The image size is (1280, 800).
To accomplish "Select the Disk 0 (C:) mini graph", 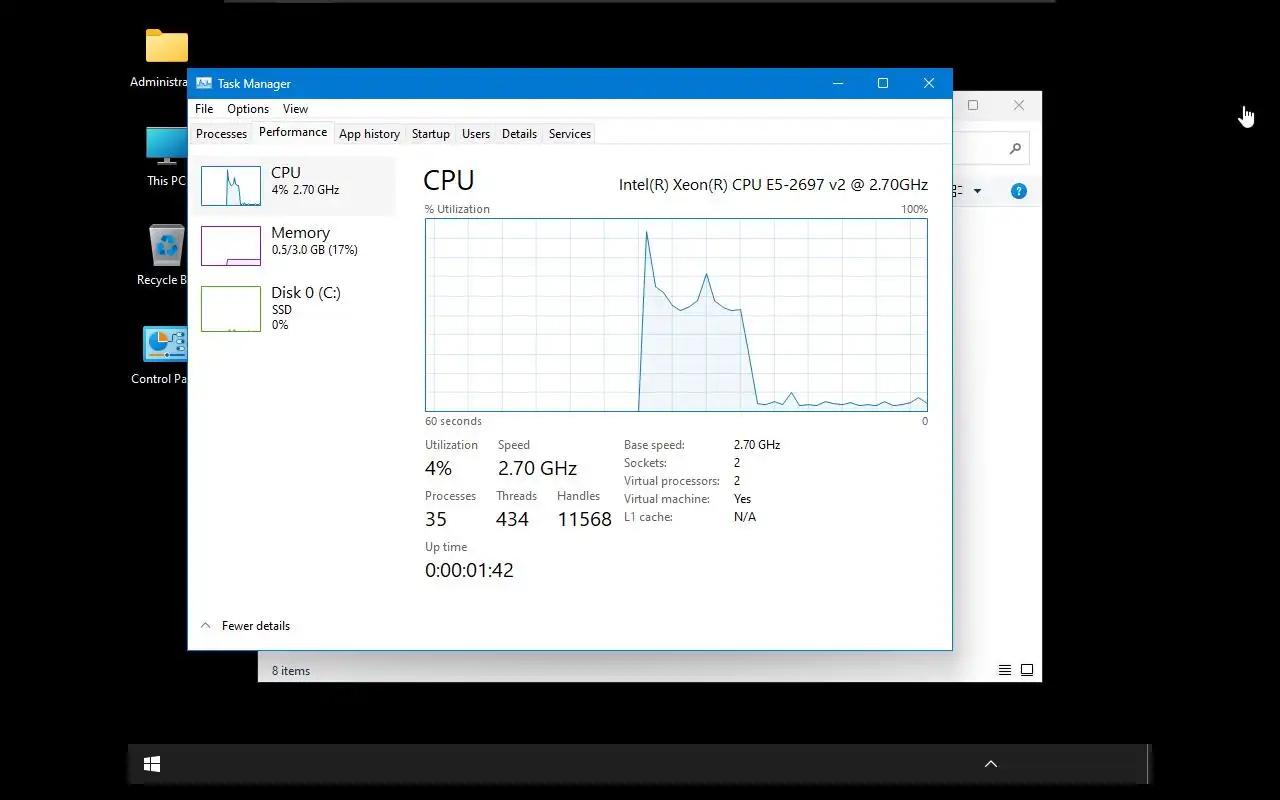I will pos(231,309).
